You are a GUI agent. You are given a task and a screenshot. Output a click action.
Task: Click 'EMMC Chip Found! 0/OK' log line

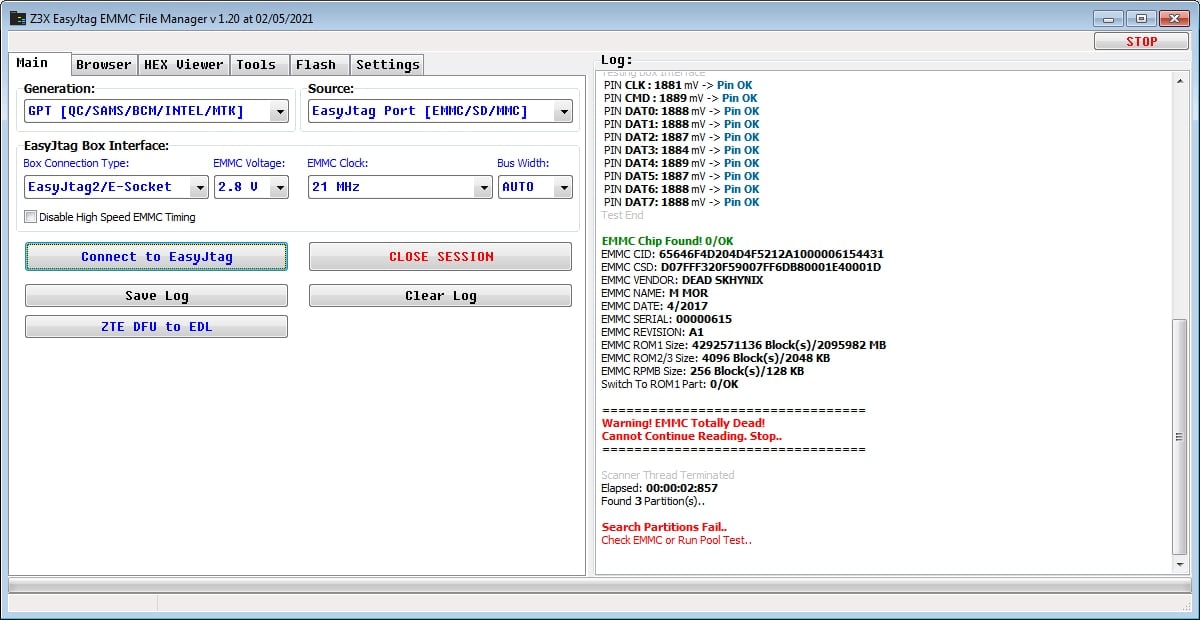tap(667, 241)
